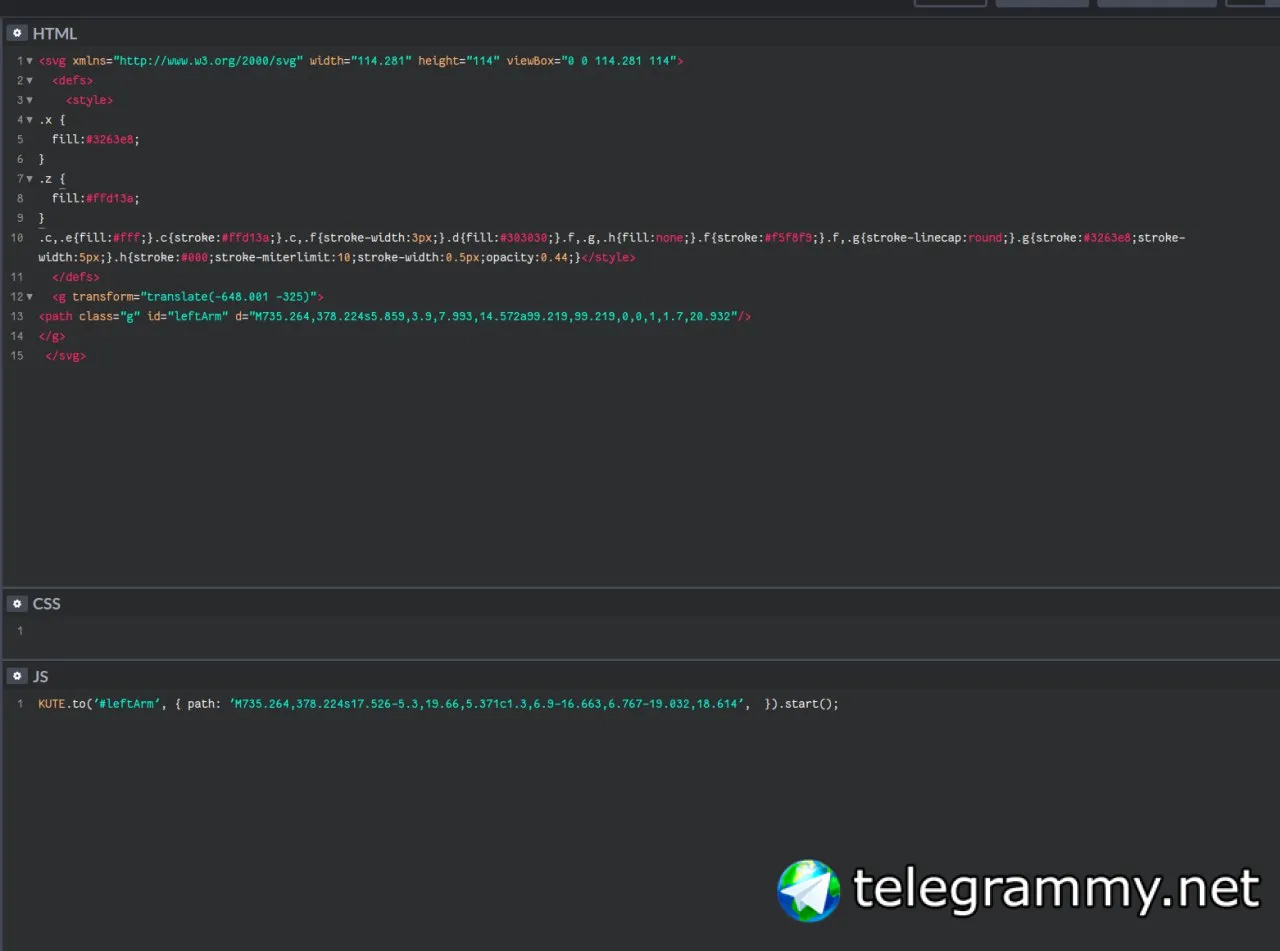Click the xmlns URL on line 1
This screenshot has width=1280, height=951.
207,61
